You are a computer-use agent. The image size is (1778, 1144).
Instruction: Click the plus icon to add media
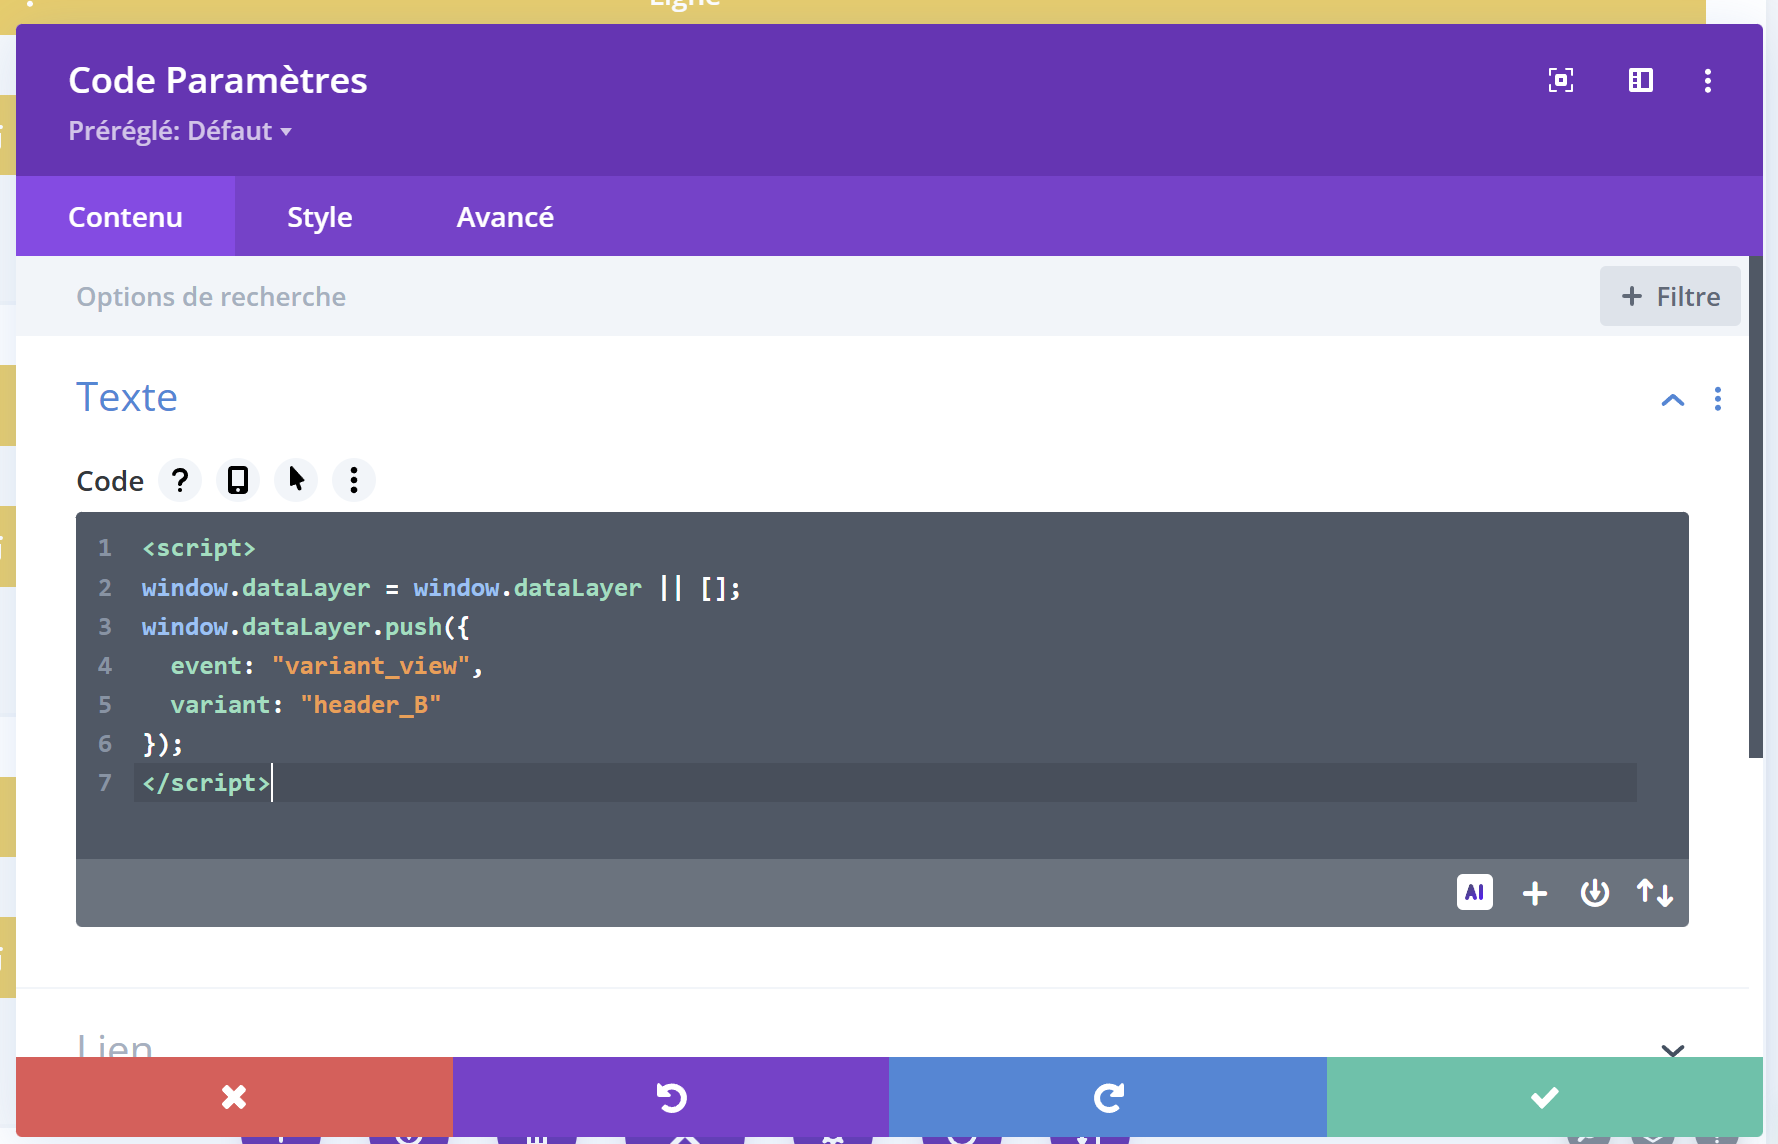coord(1534,893)
